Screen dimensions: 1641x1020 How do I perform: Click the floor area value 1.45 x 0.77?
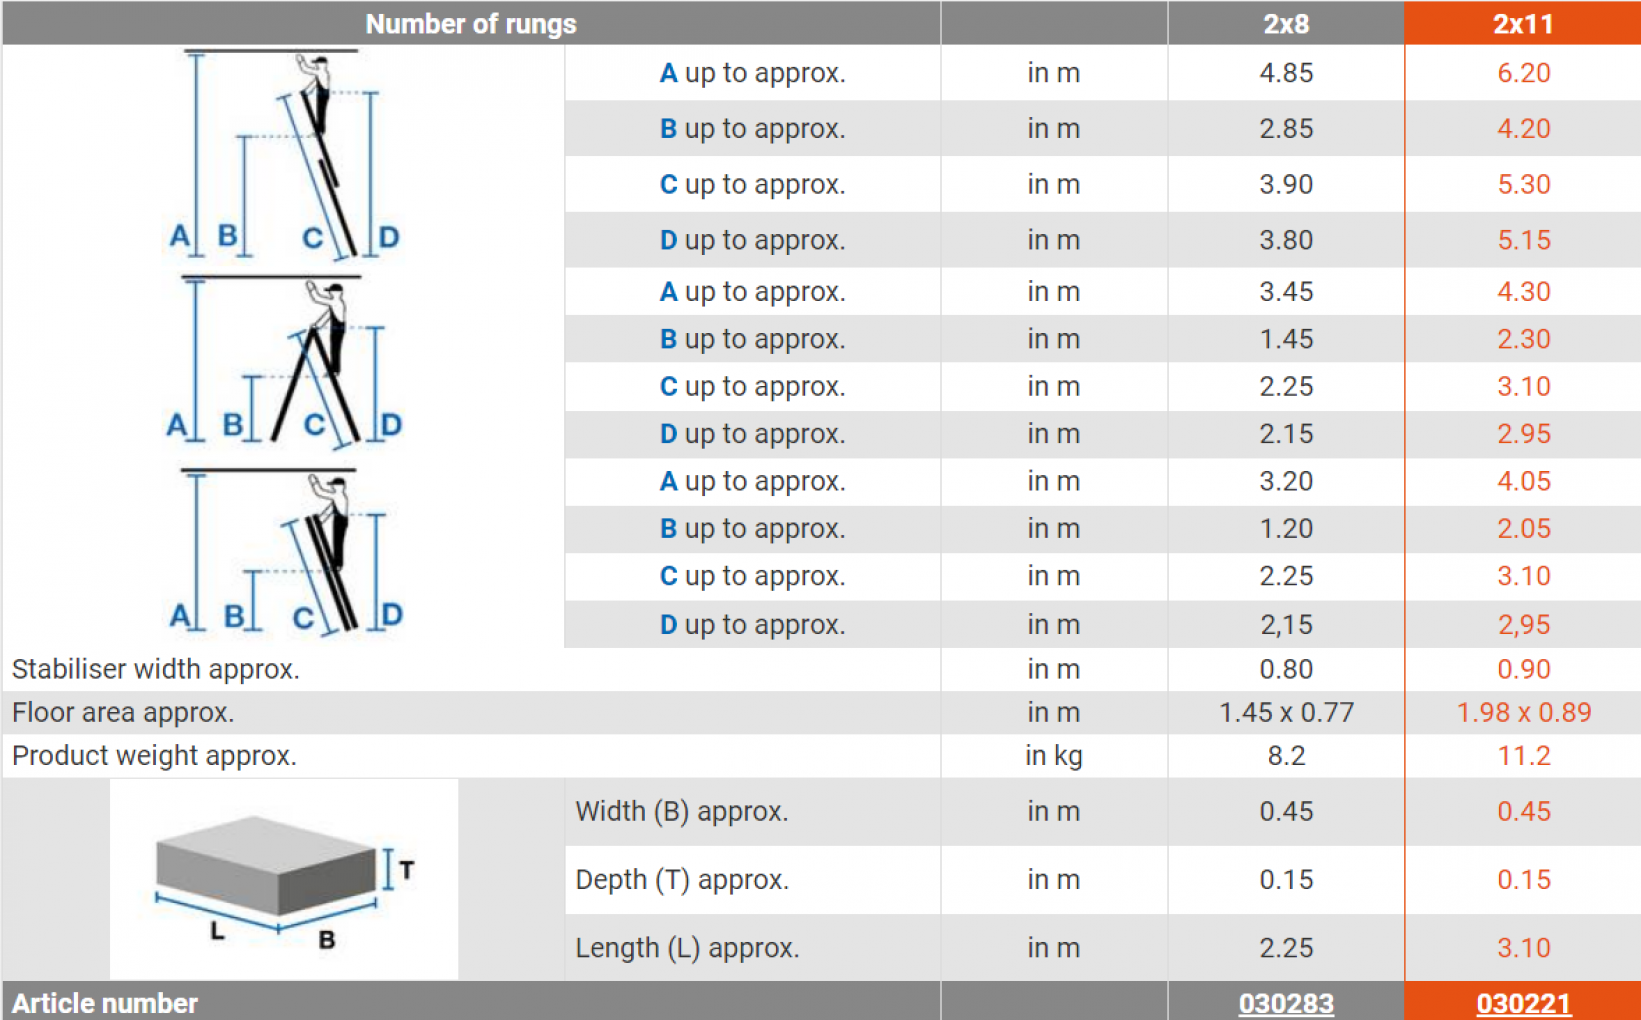tap(1286, 712)
